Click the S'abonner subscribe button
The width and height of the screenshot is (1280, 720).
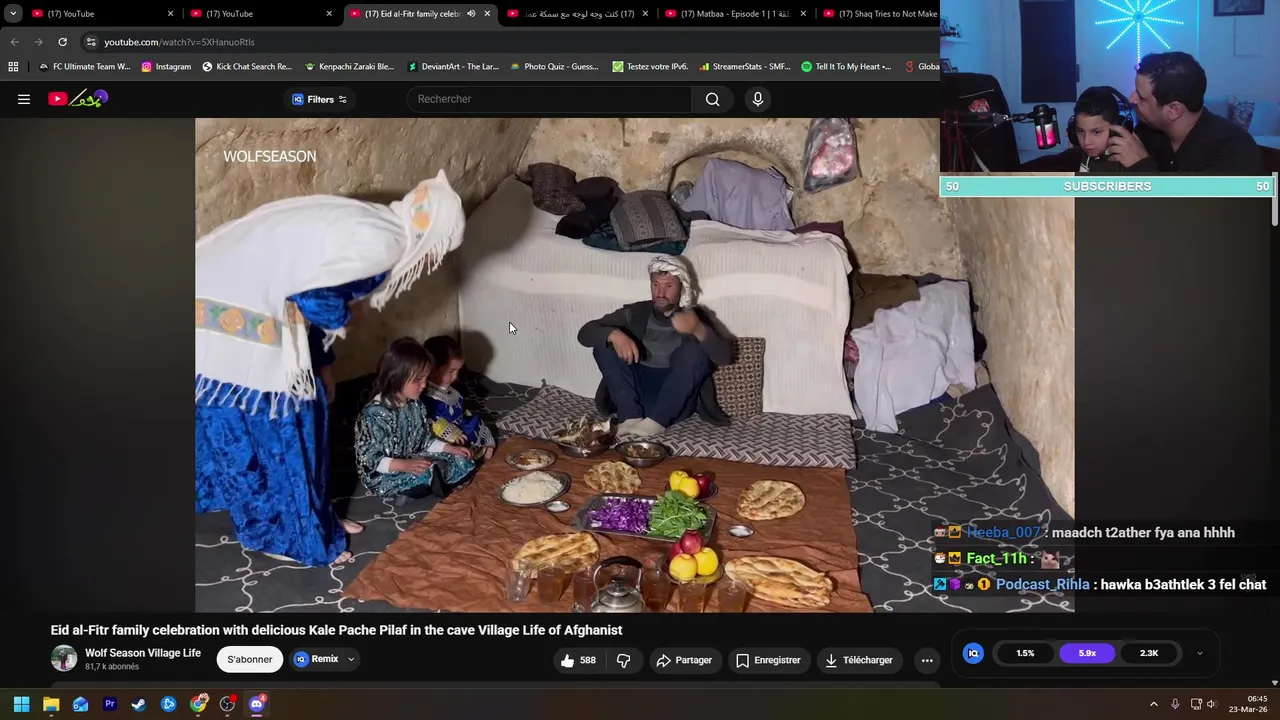249,659
